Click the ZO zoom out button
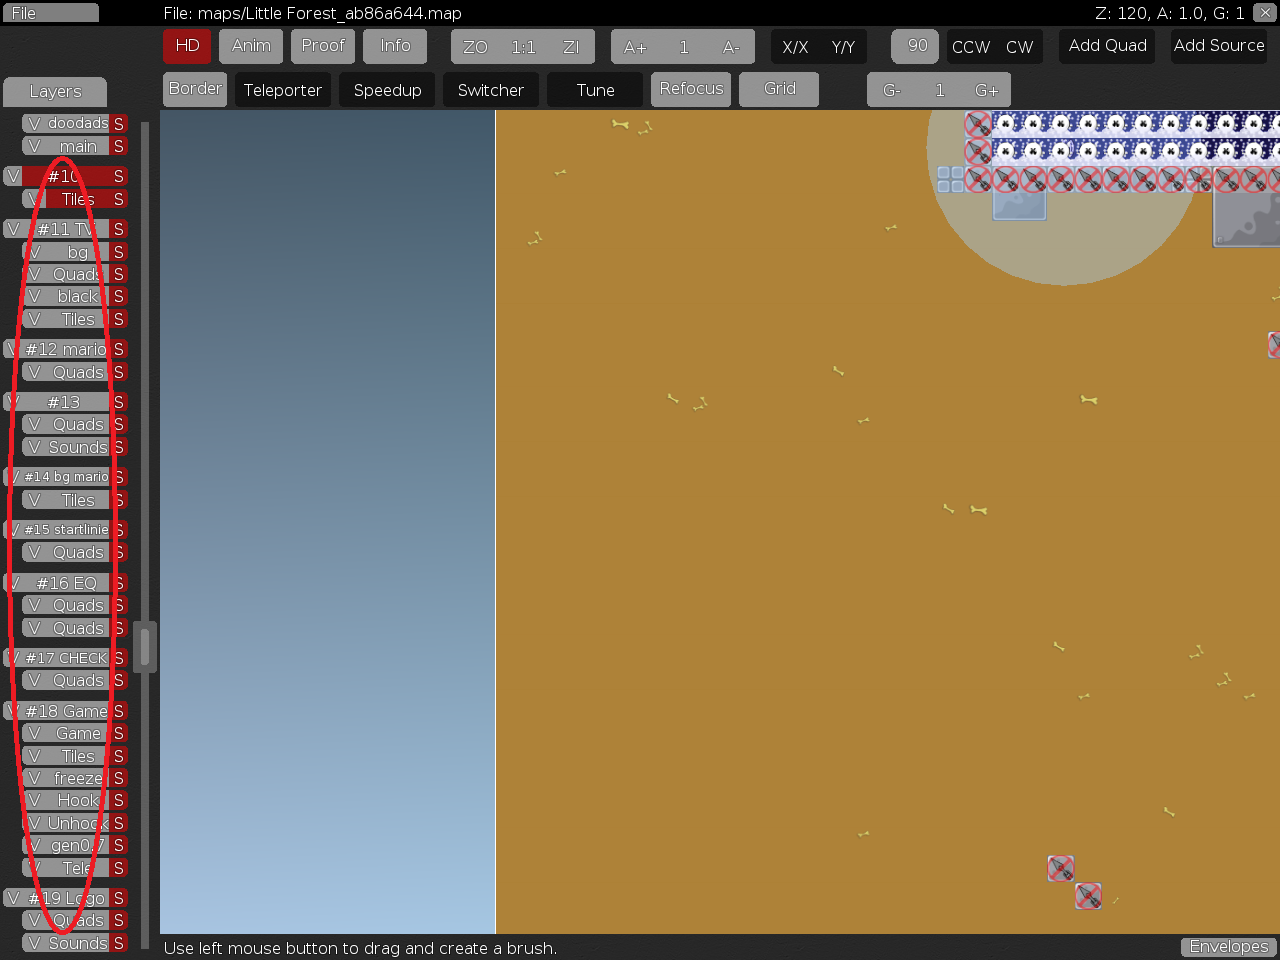The width and height of the screenshot is (1280, 960). (x=475, y=47)
